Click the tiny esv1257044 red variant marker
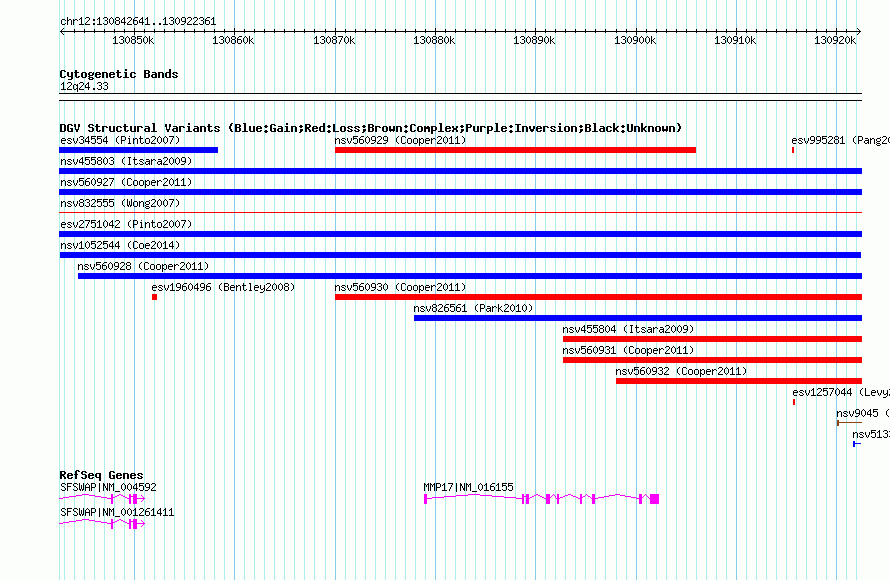 click(x=794, y=402)
